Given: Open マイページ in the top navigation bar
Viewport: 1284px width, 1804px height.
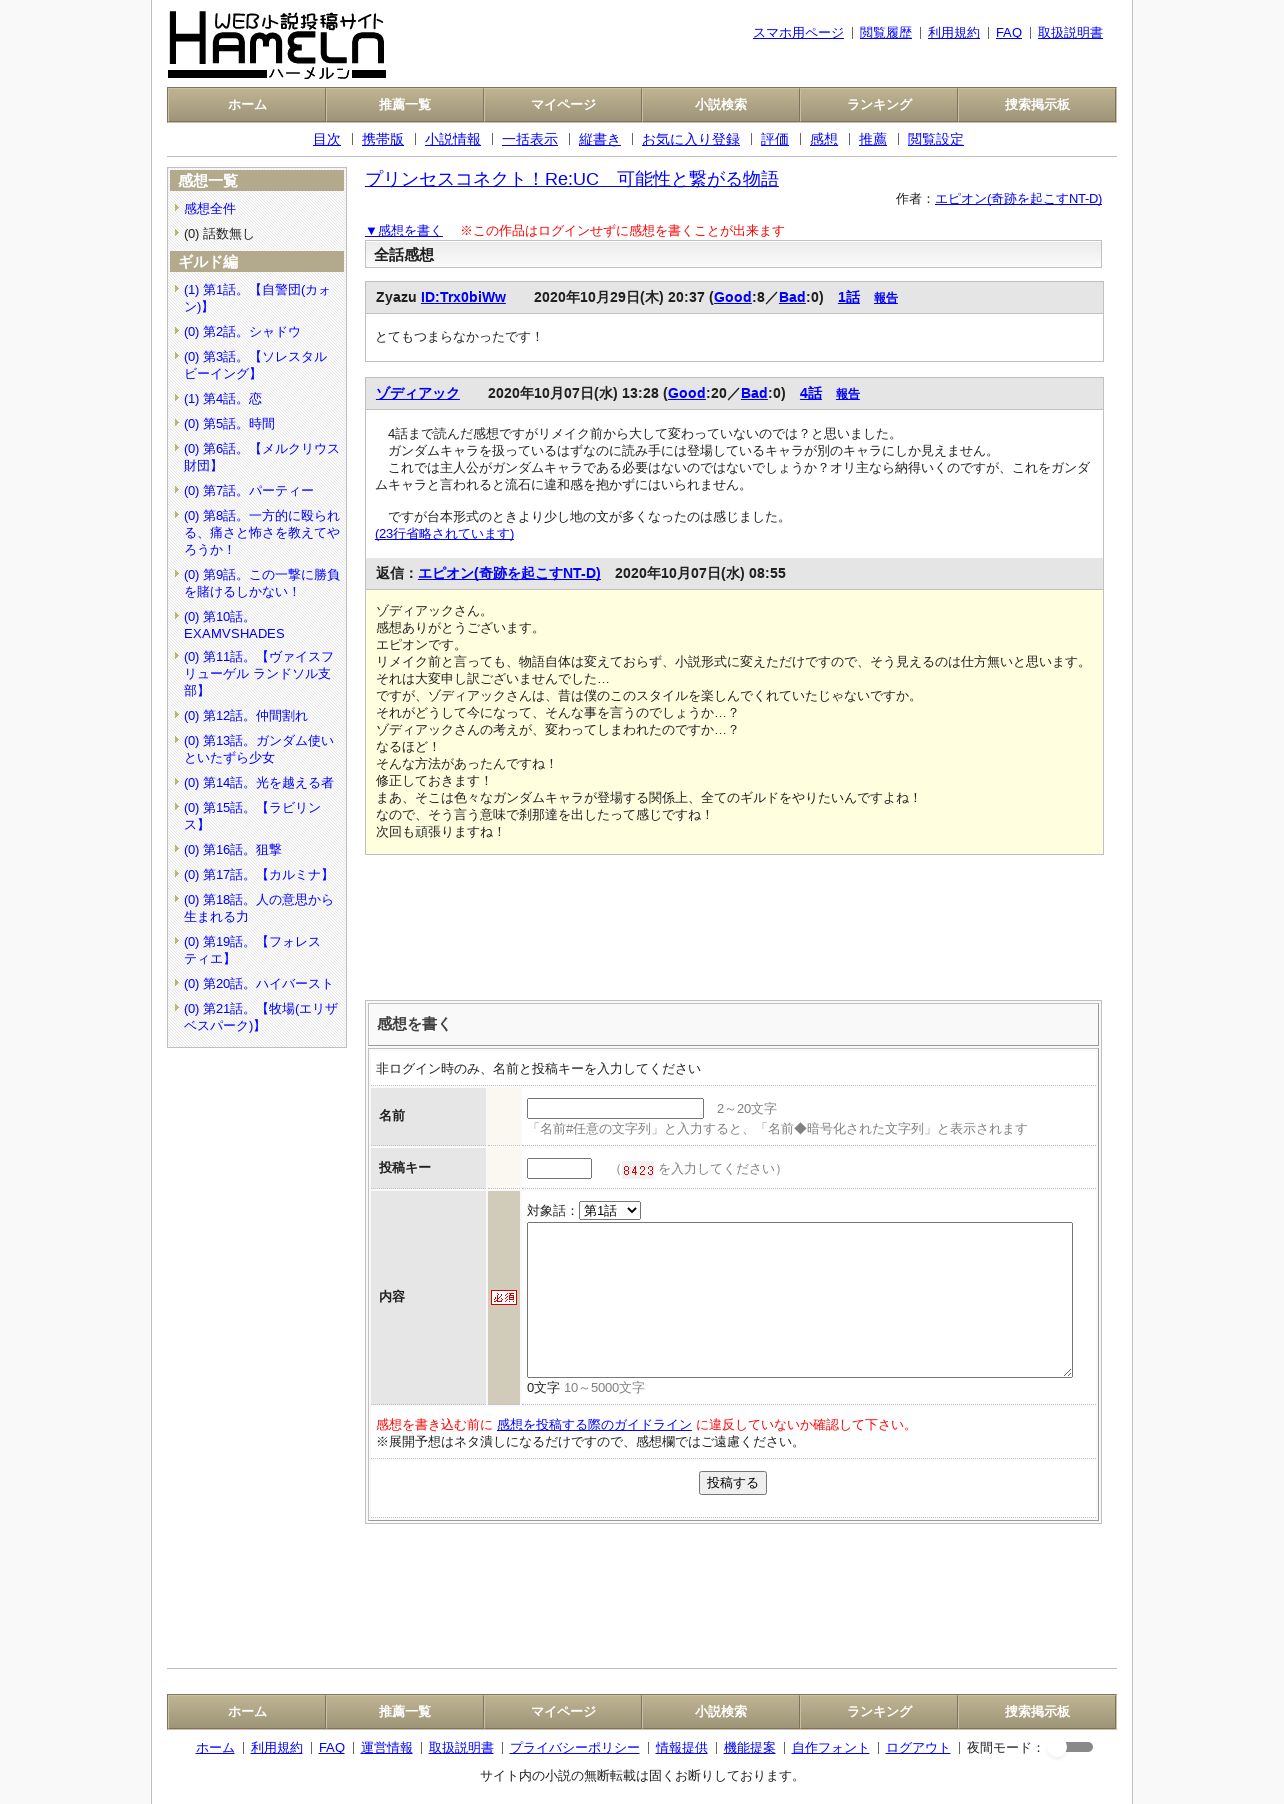Looking at the screenshot, I should [563, 105].
